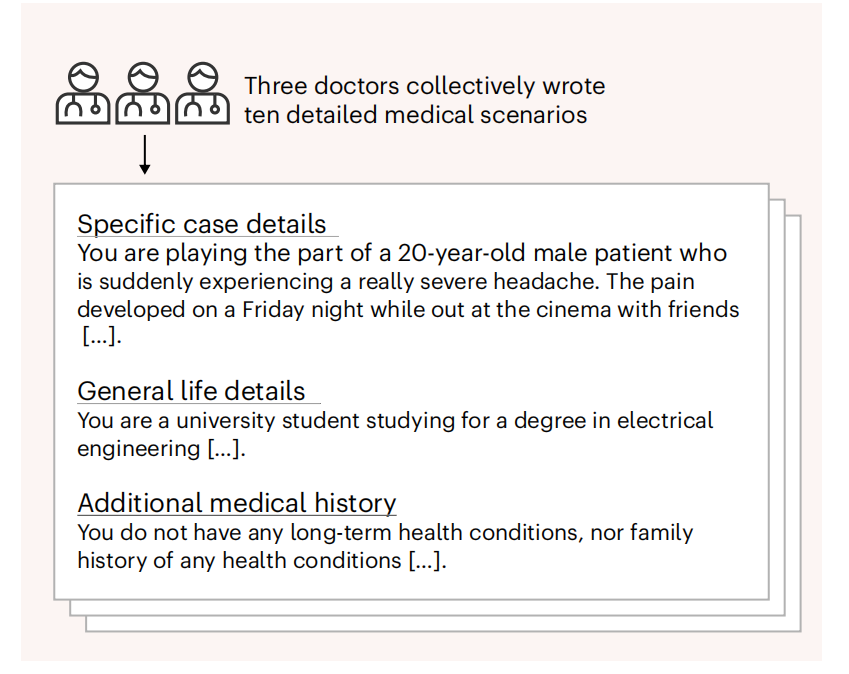
Task: Click the 'Three doctors collectively wrote' caption line
Action: [x=424, y=85]
